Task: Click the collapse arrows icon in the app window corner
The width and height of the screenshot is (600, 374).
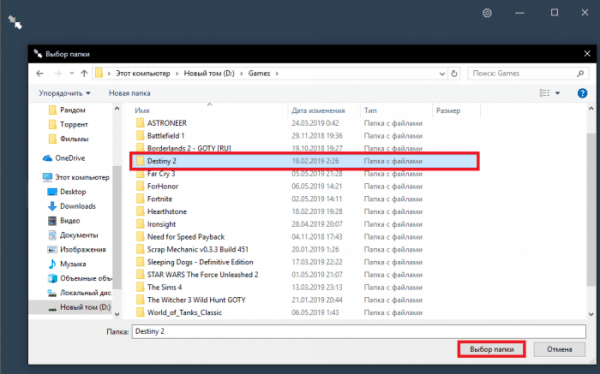Action: [15, 22]
